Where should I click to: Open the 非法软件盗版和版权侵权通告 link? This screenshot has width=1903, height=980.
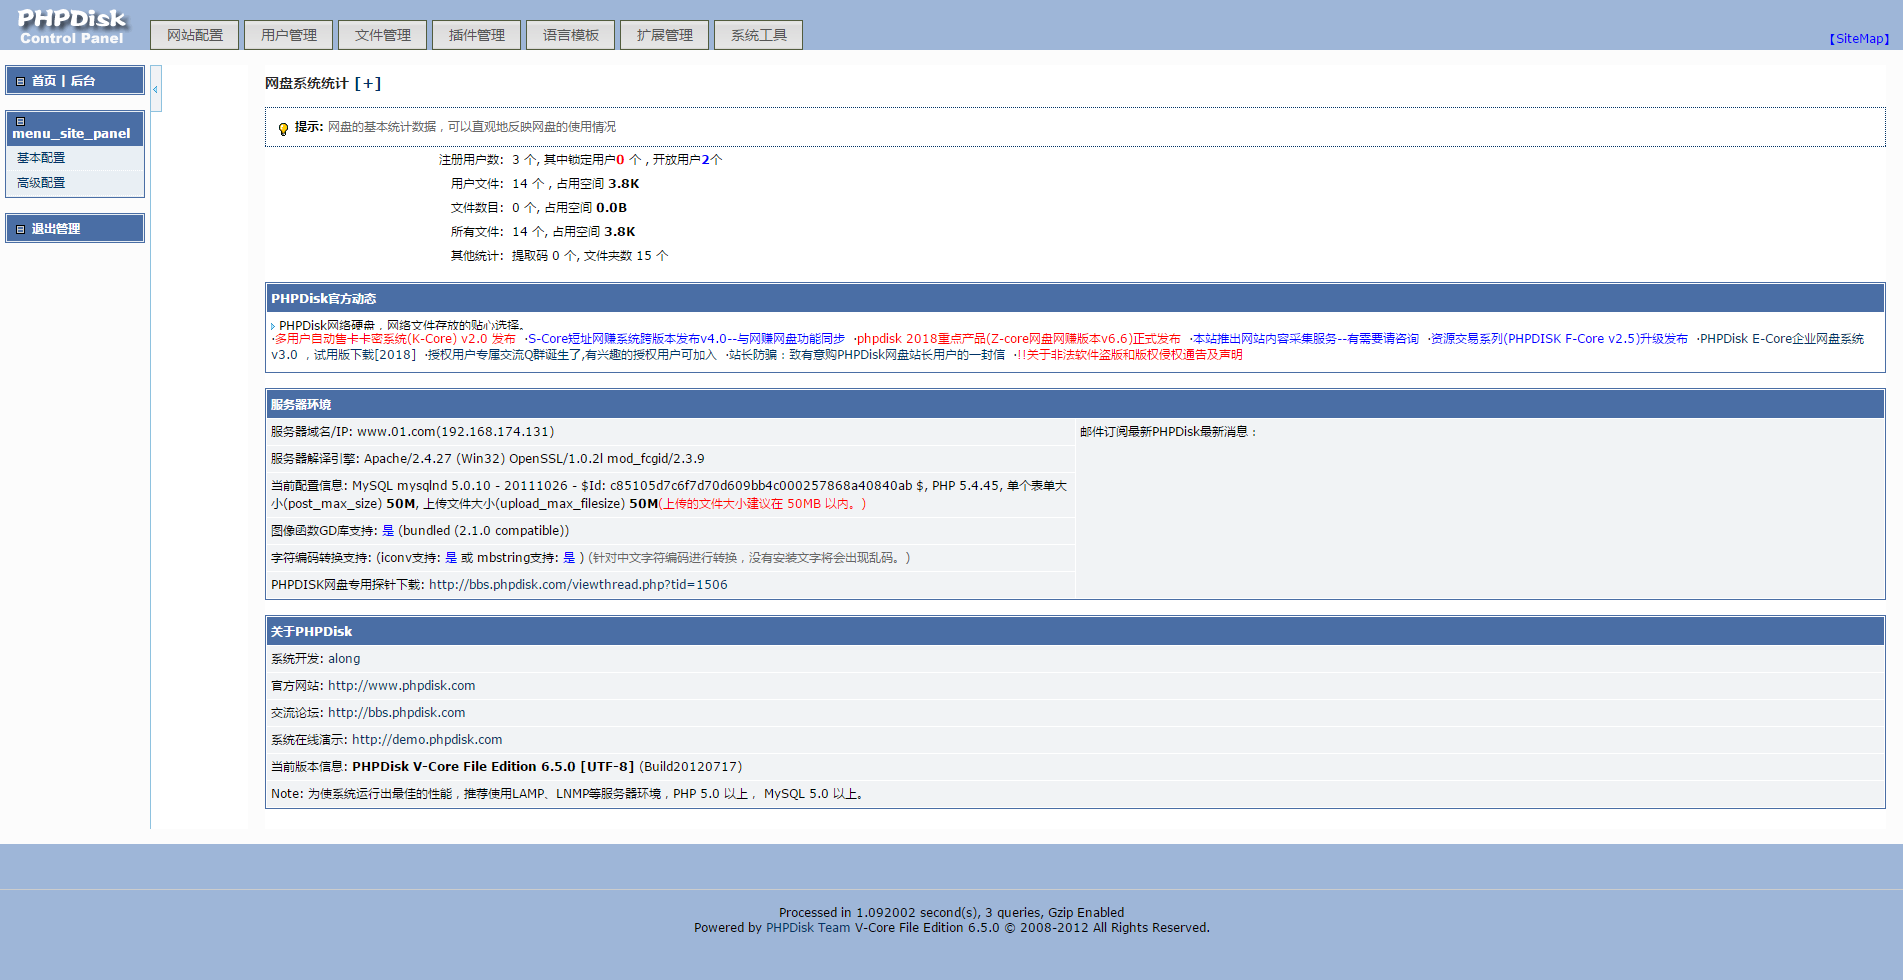click(x=1129, y=355)
